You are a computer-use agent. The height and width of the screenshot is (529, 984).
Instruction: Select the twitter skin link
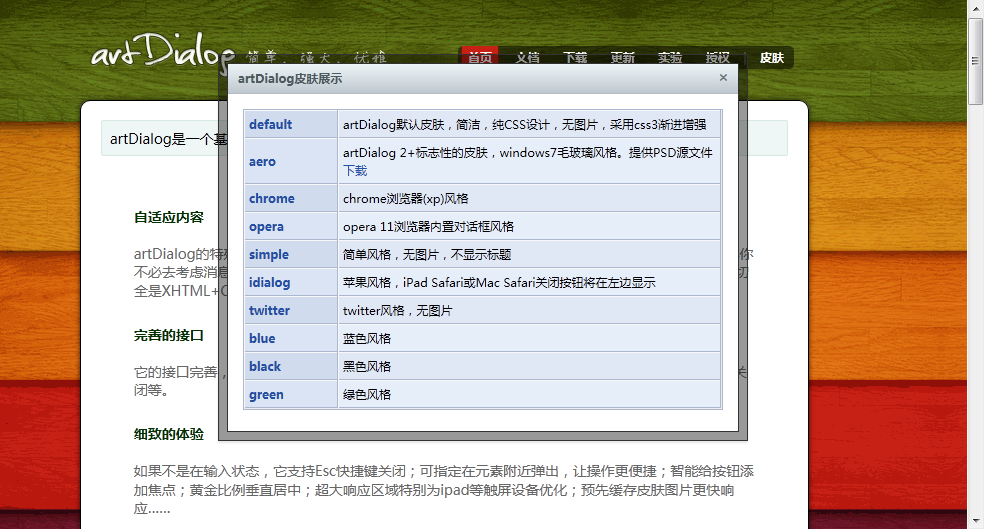click(269, 310)
